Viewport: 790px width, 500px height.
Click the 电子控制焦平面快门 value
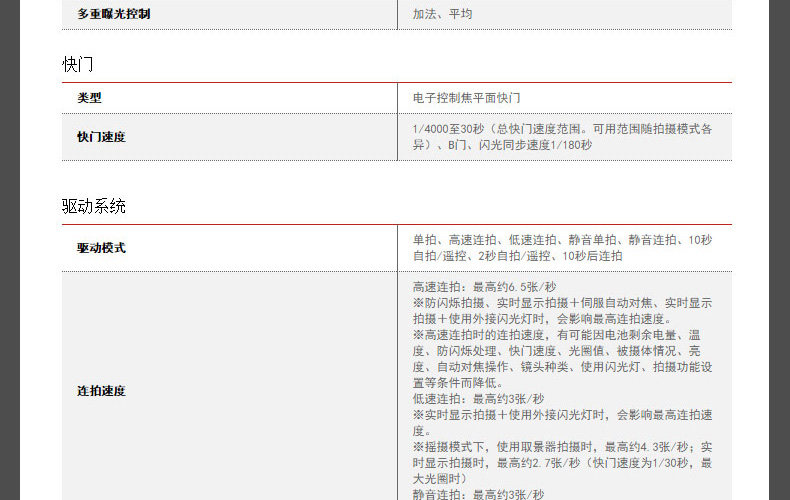(x=467, y=98)
